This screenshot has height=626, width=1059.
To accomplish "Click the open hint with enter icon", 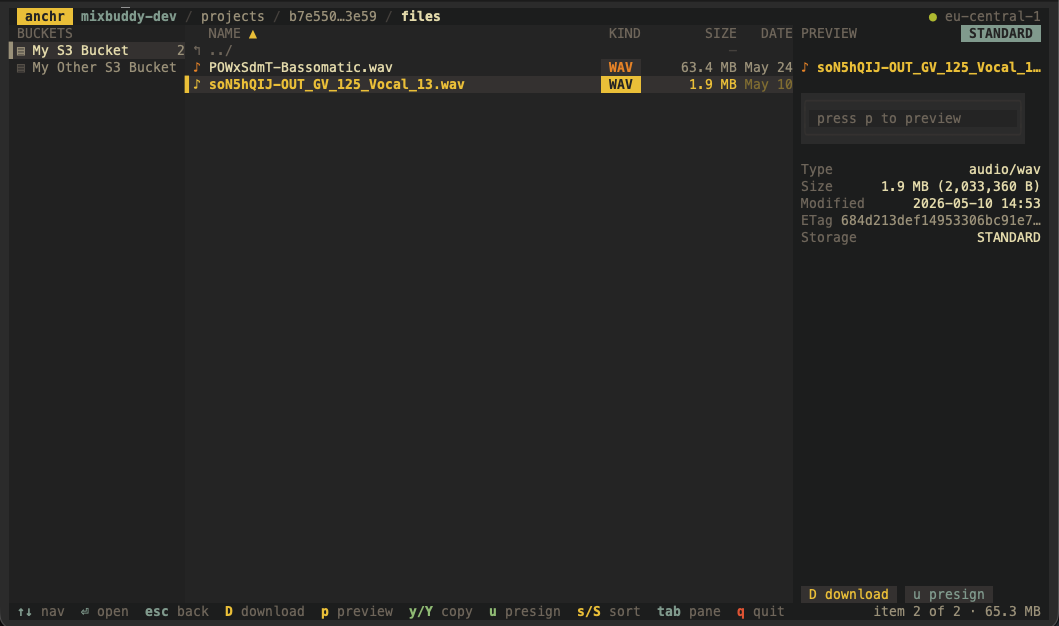I will coord(105,612).
